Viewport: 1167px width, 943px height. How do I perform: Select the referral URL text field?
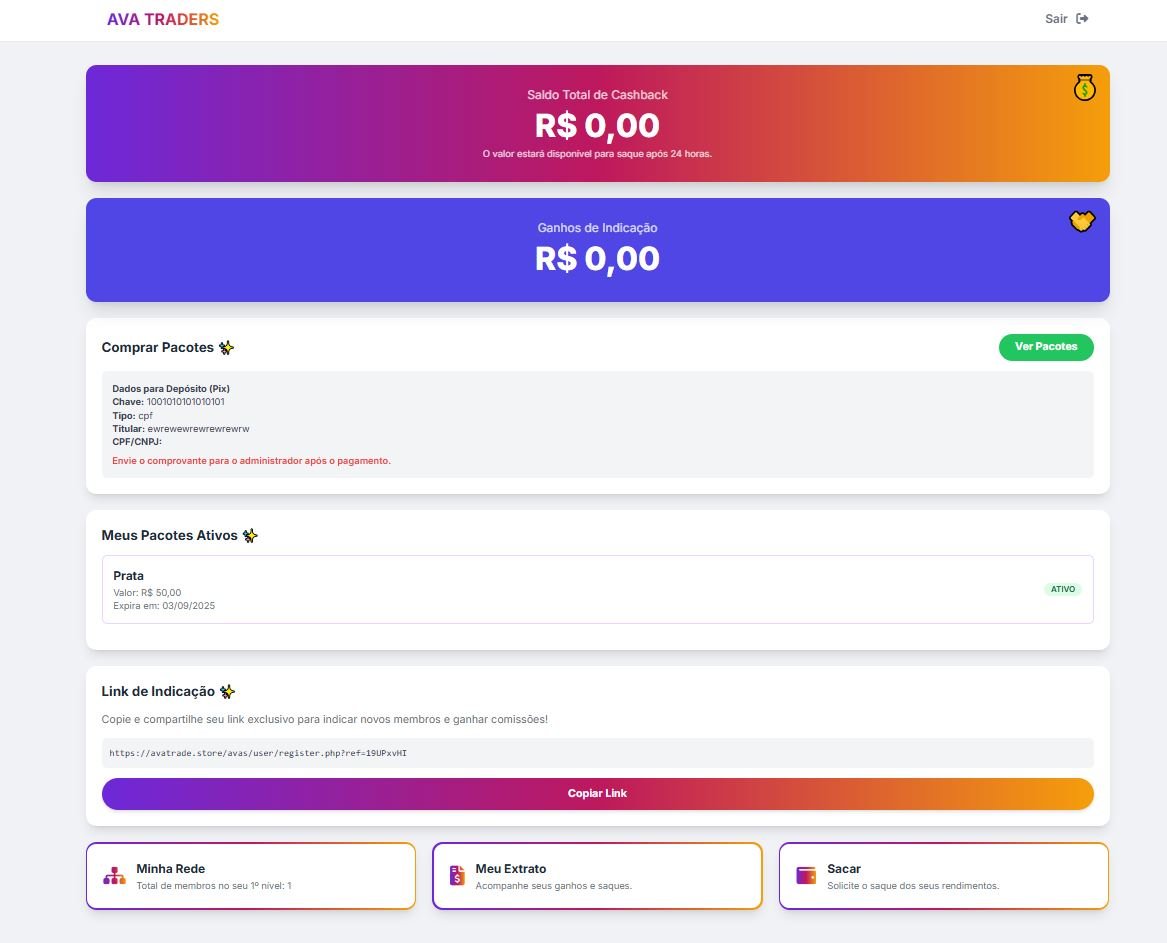(597, 753)
